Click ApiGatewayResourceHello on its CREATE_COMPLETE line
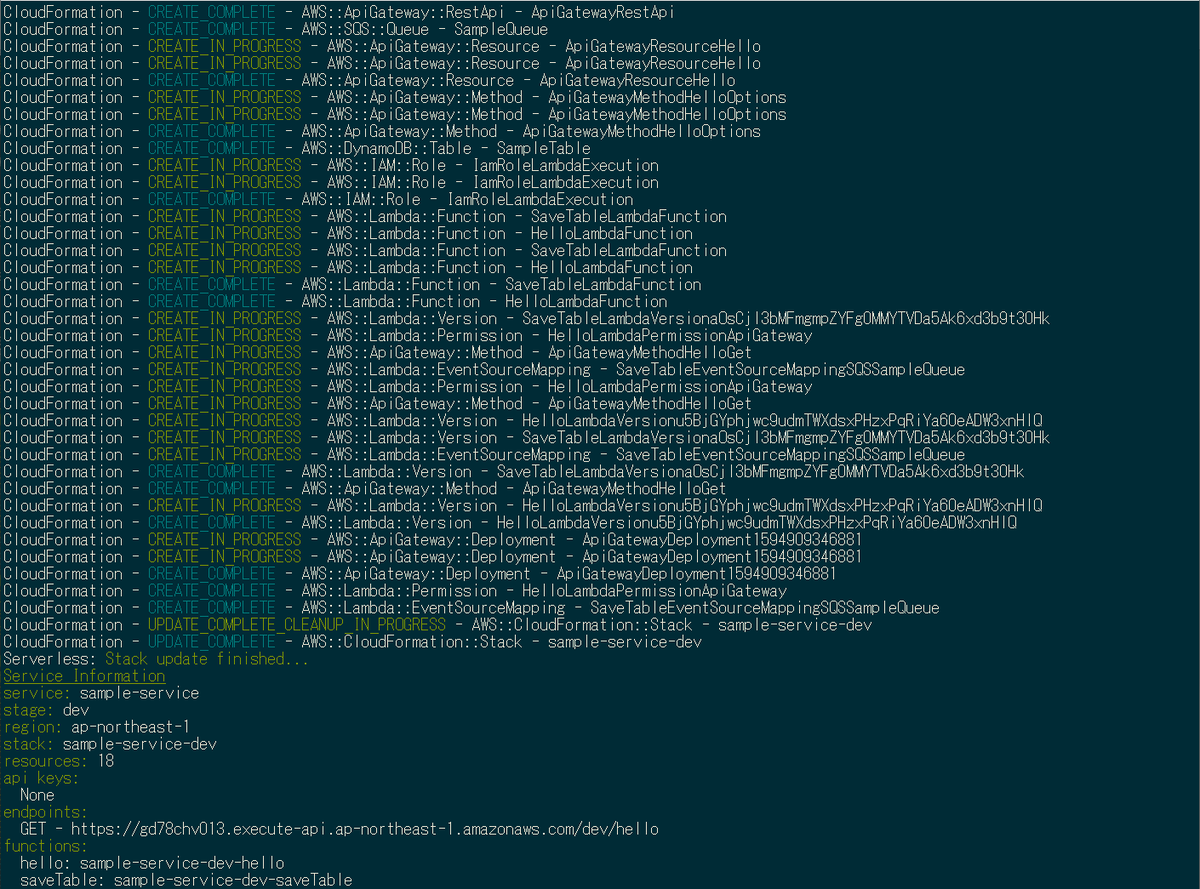 click(637, 80)
